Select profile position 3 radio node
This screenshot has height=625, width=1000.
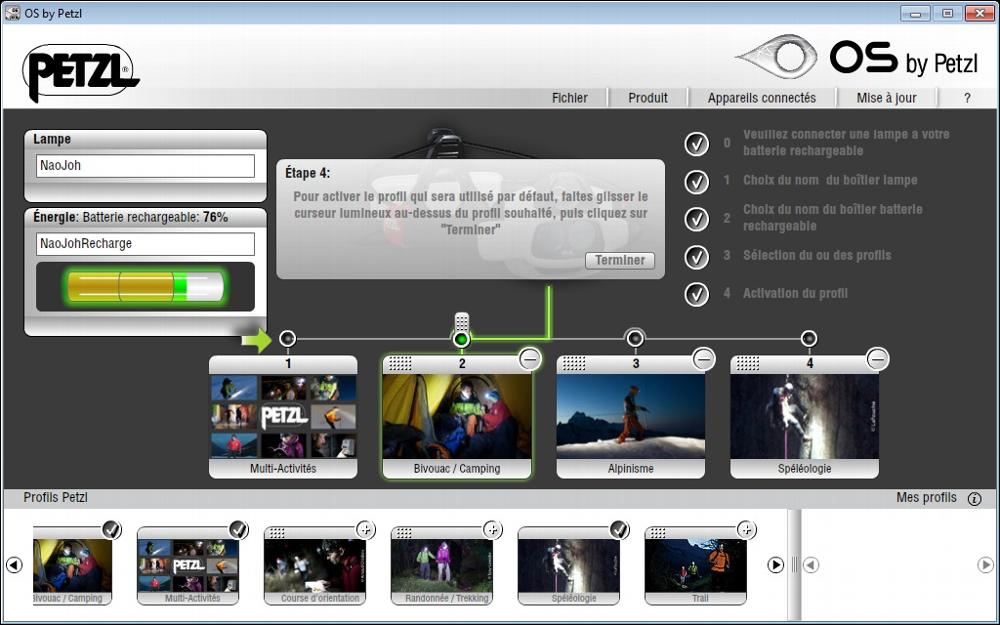coord(635,339)
